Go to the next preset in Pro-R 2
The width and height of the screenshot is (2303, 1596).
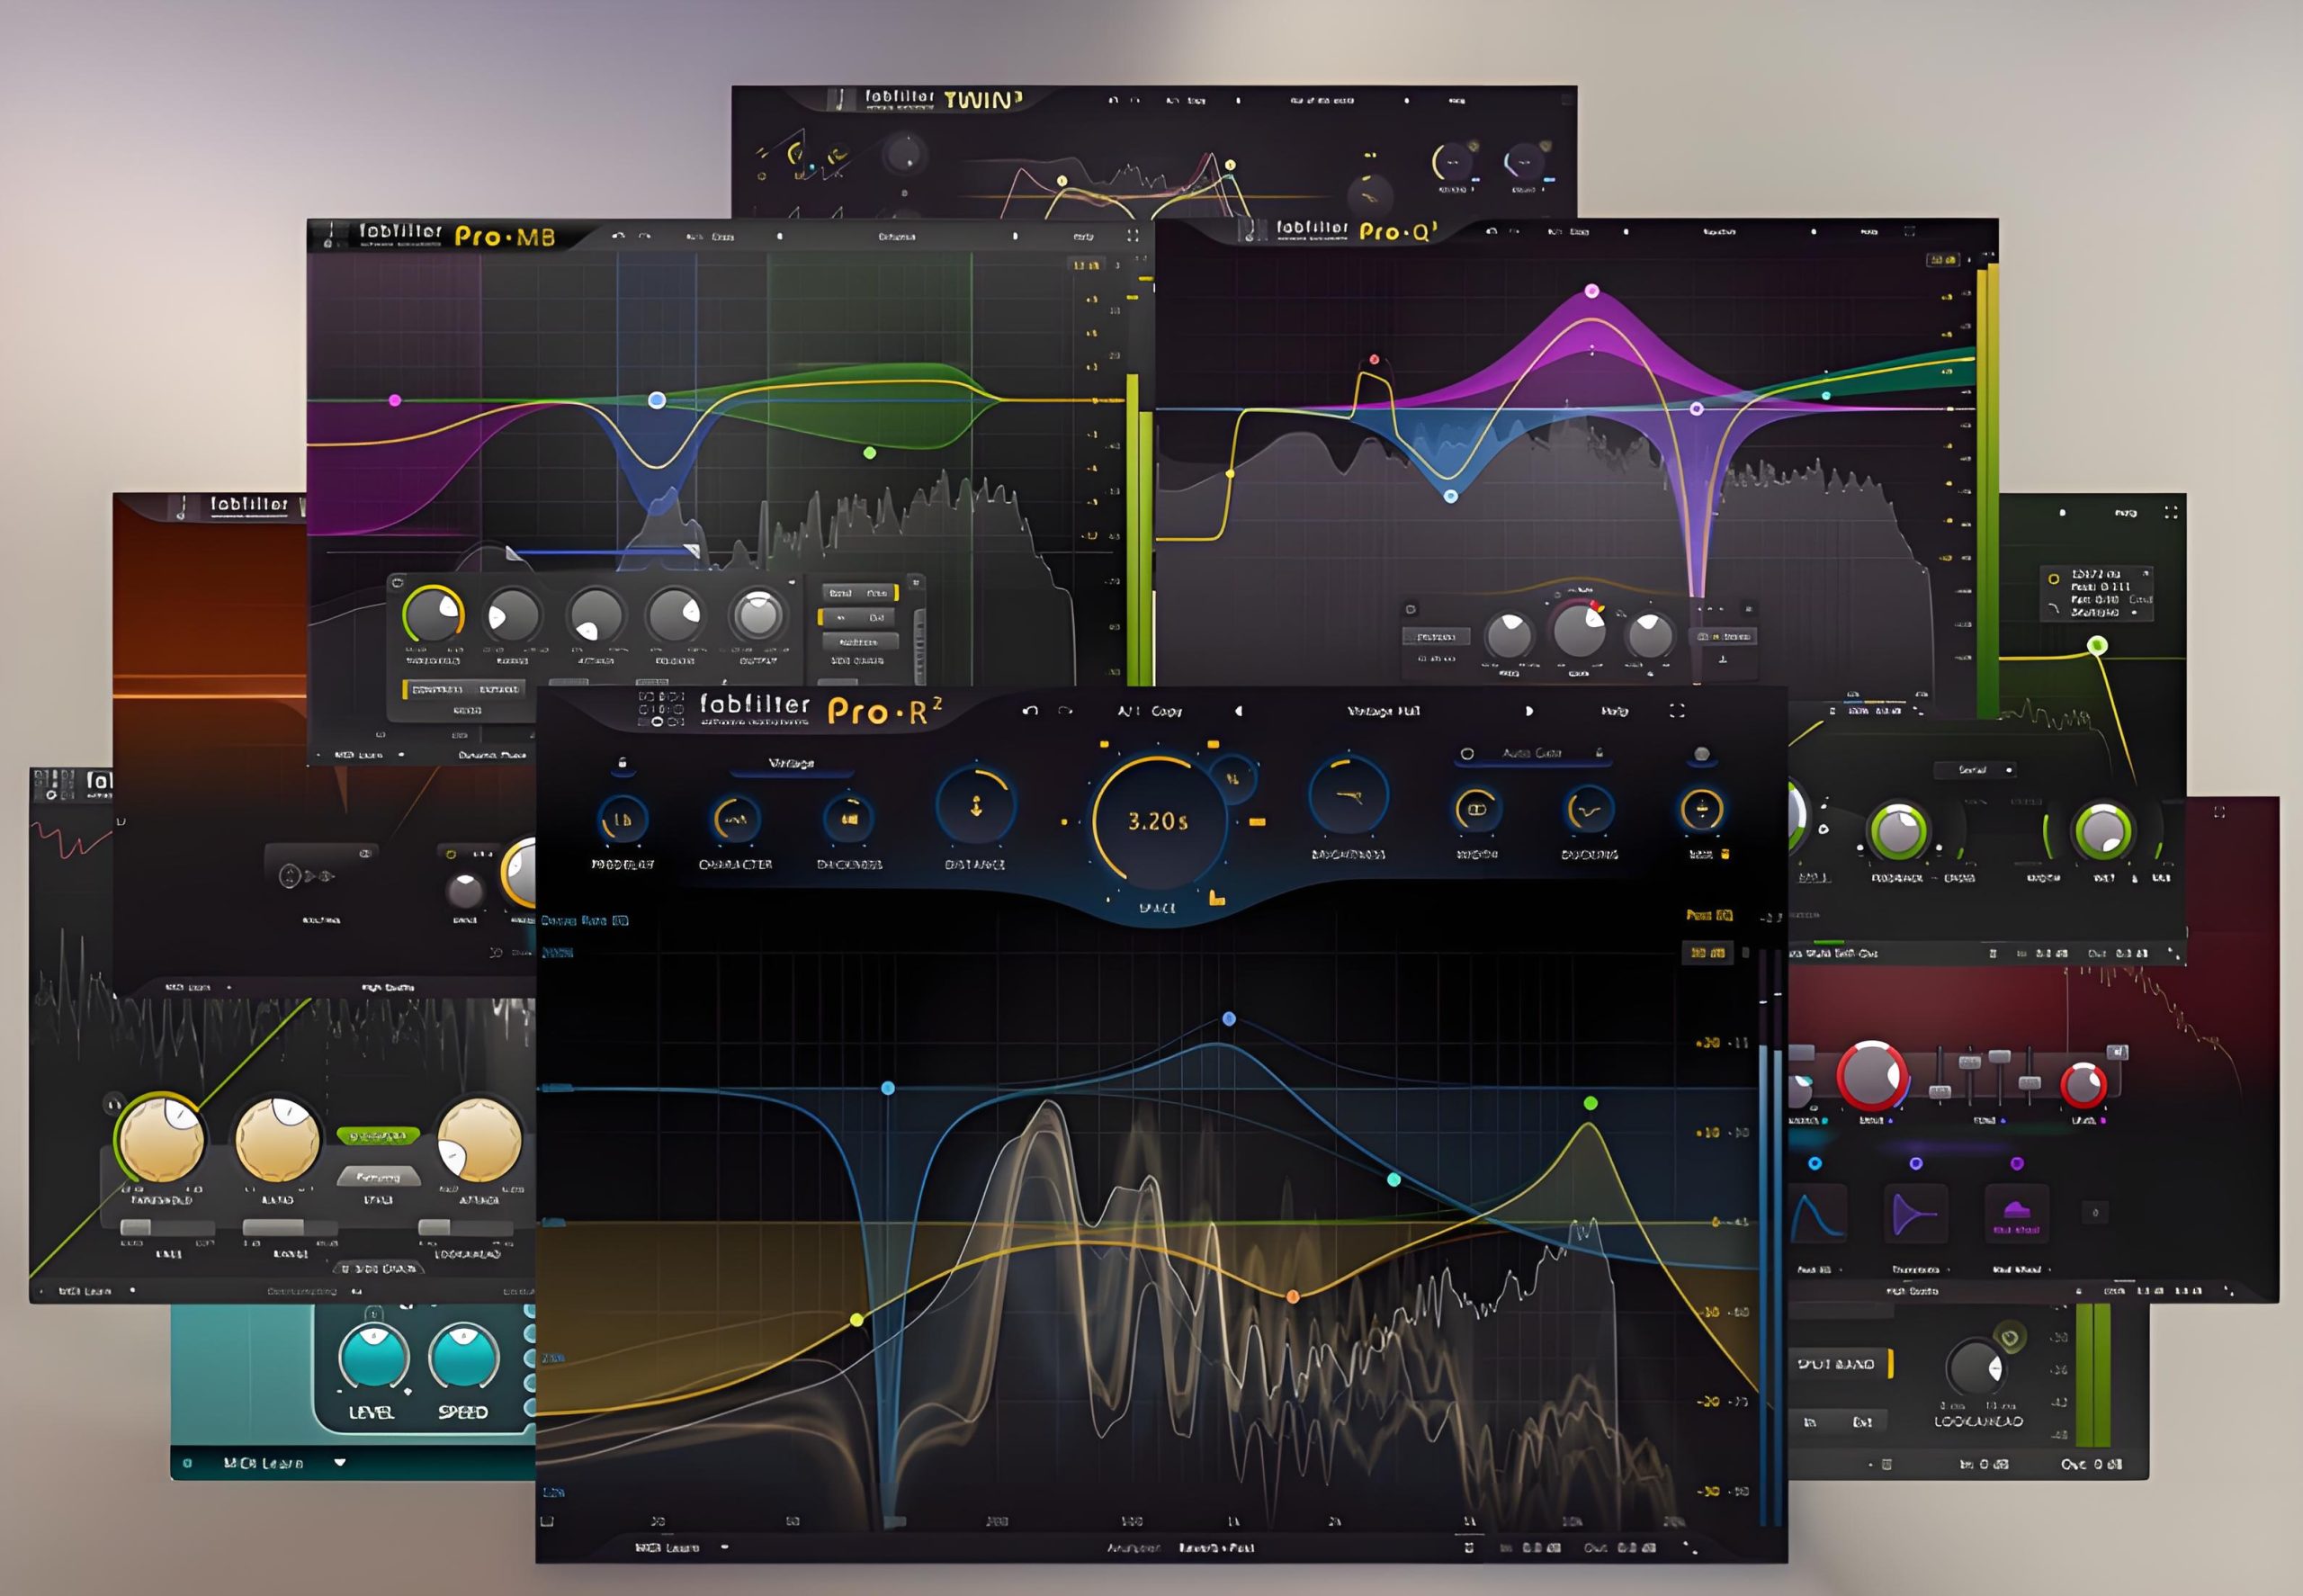1529,711
